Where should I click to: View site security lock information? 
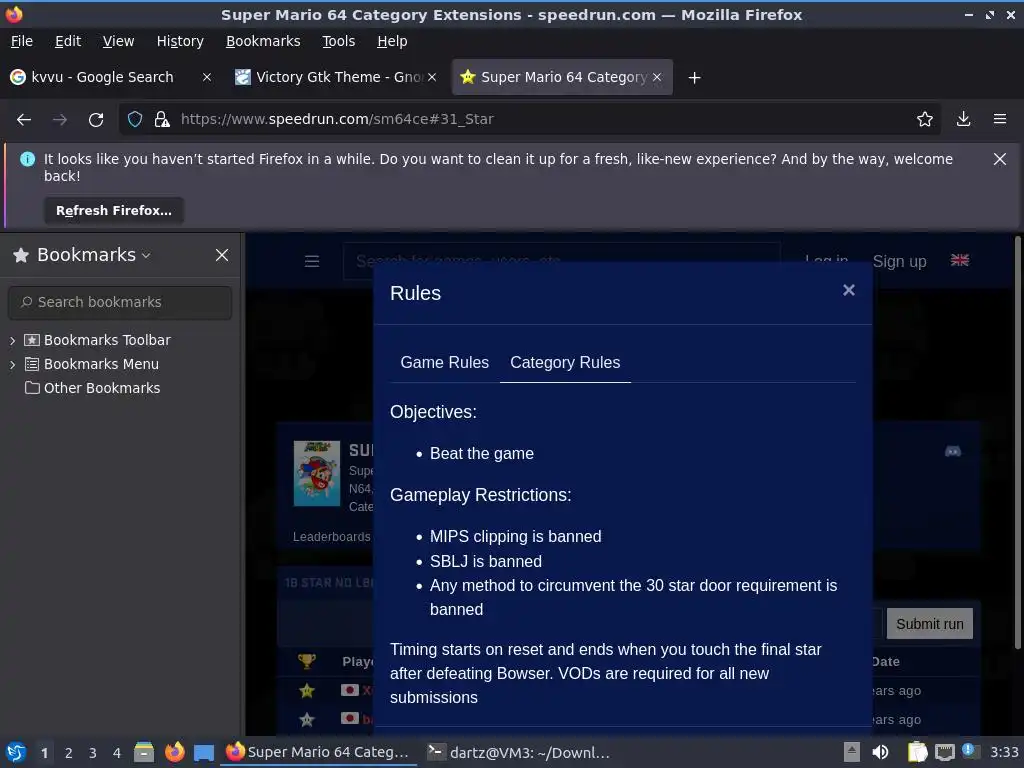[161, 119]
